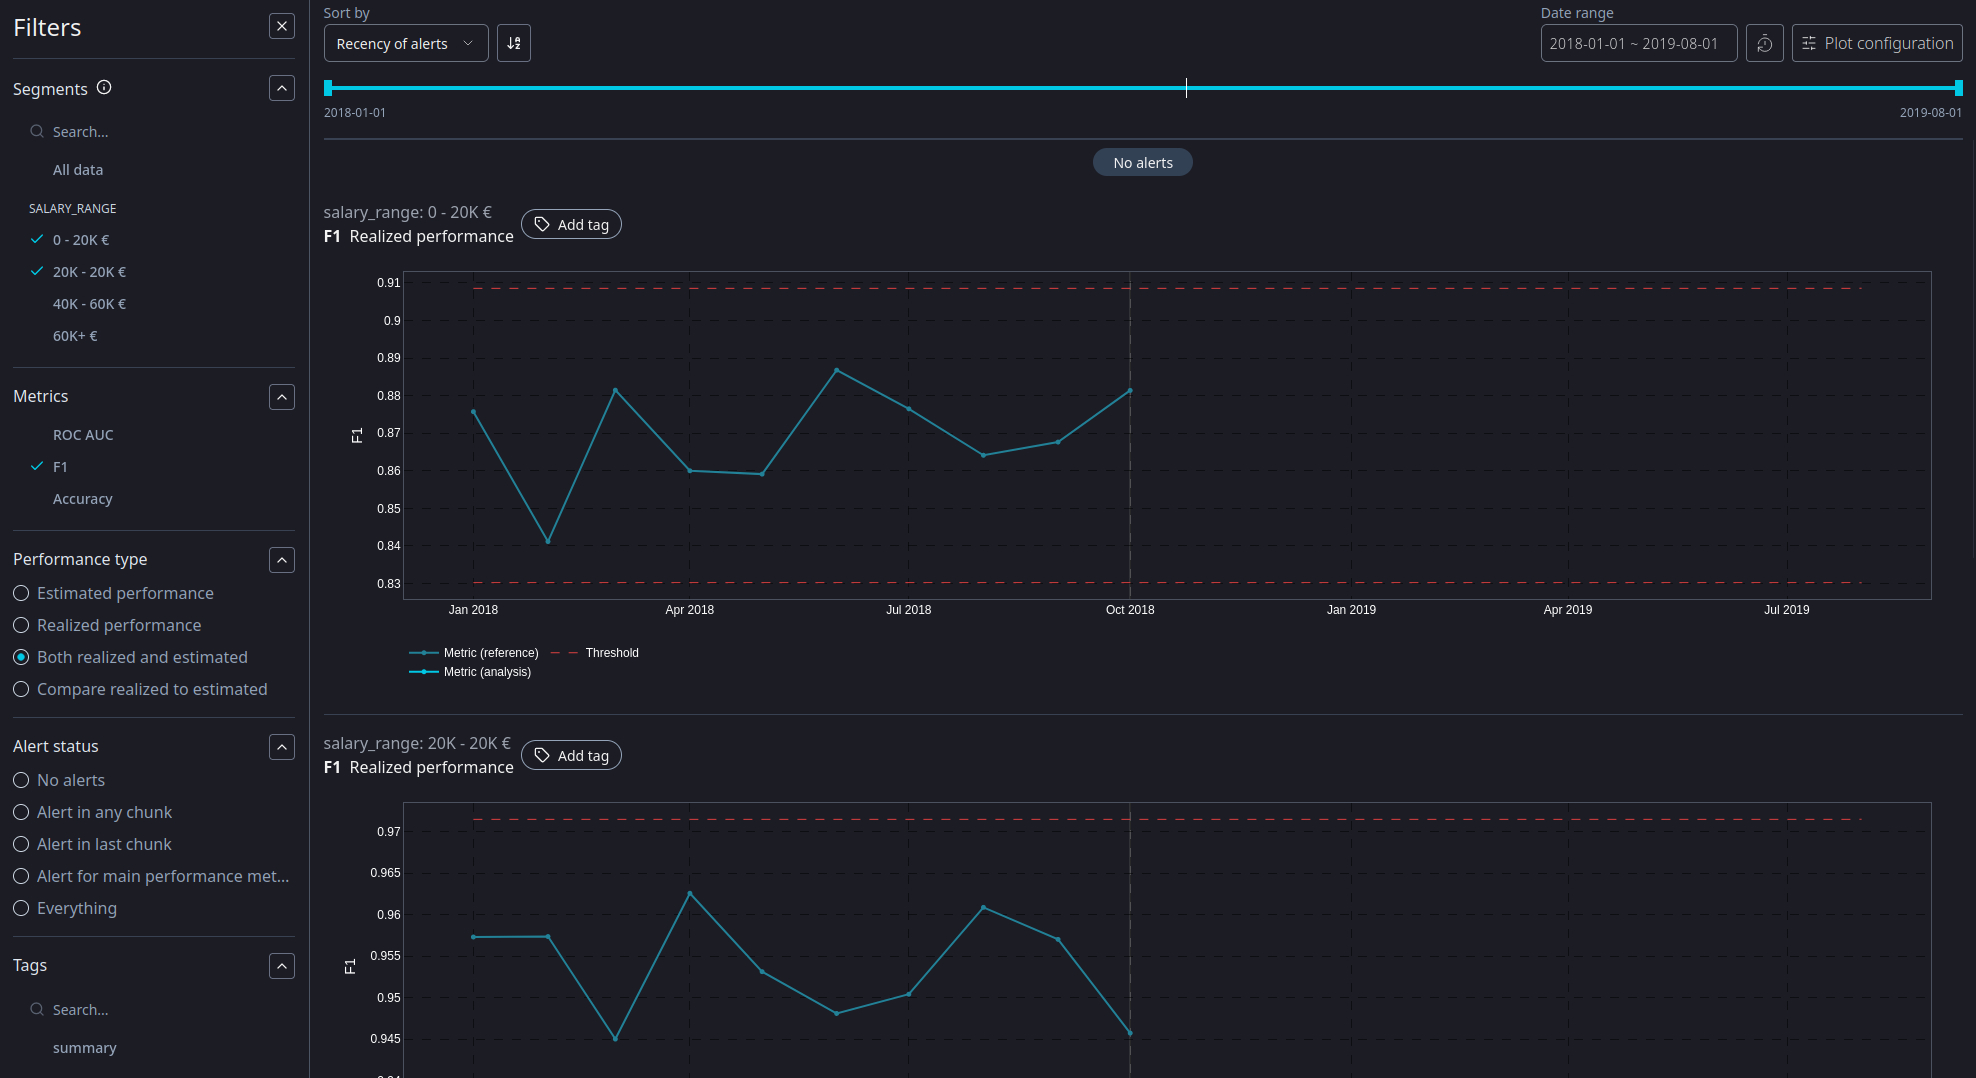Open Plot configuration settings

click(1877, 44)
